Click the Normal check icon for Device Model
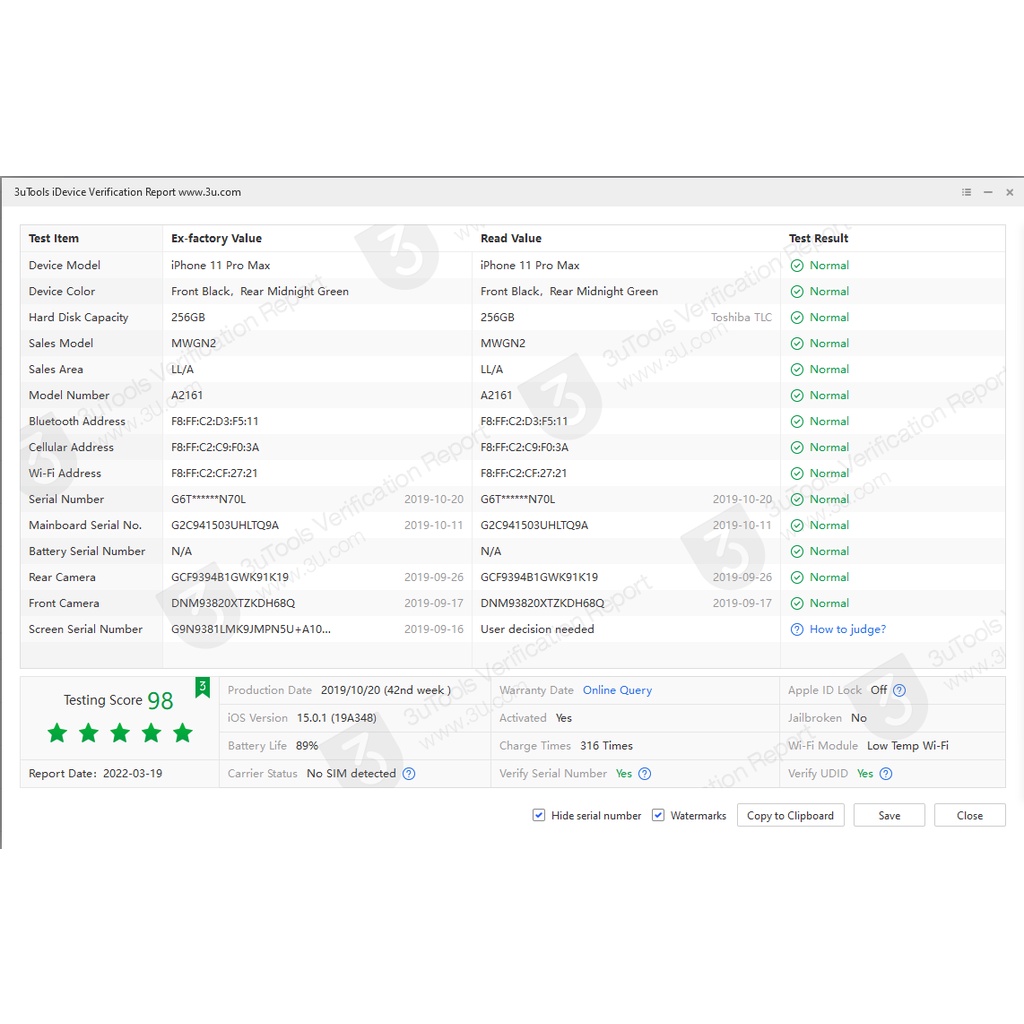The image size is (1024, 1024). [797, 266]
